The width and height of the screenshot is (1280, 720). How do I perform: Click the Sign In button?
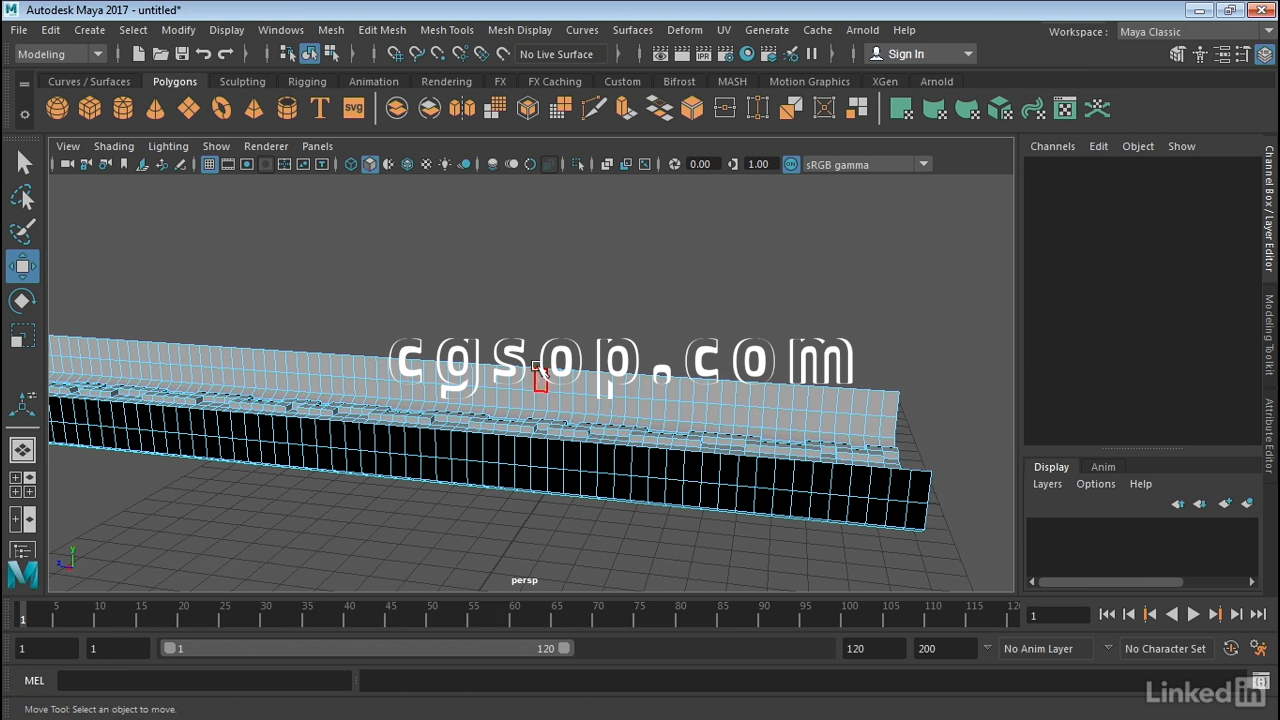pos(905,54)
